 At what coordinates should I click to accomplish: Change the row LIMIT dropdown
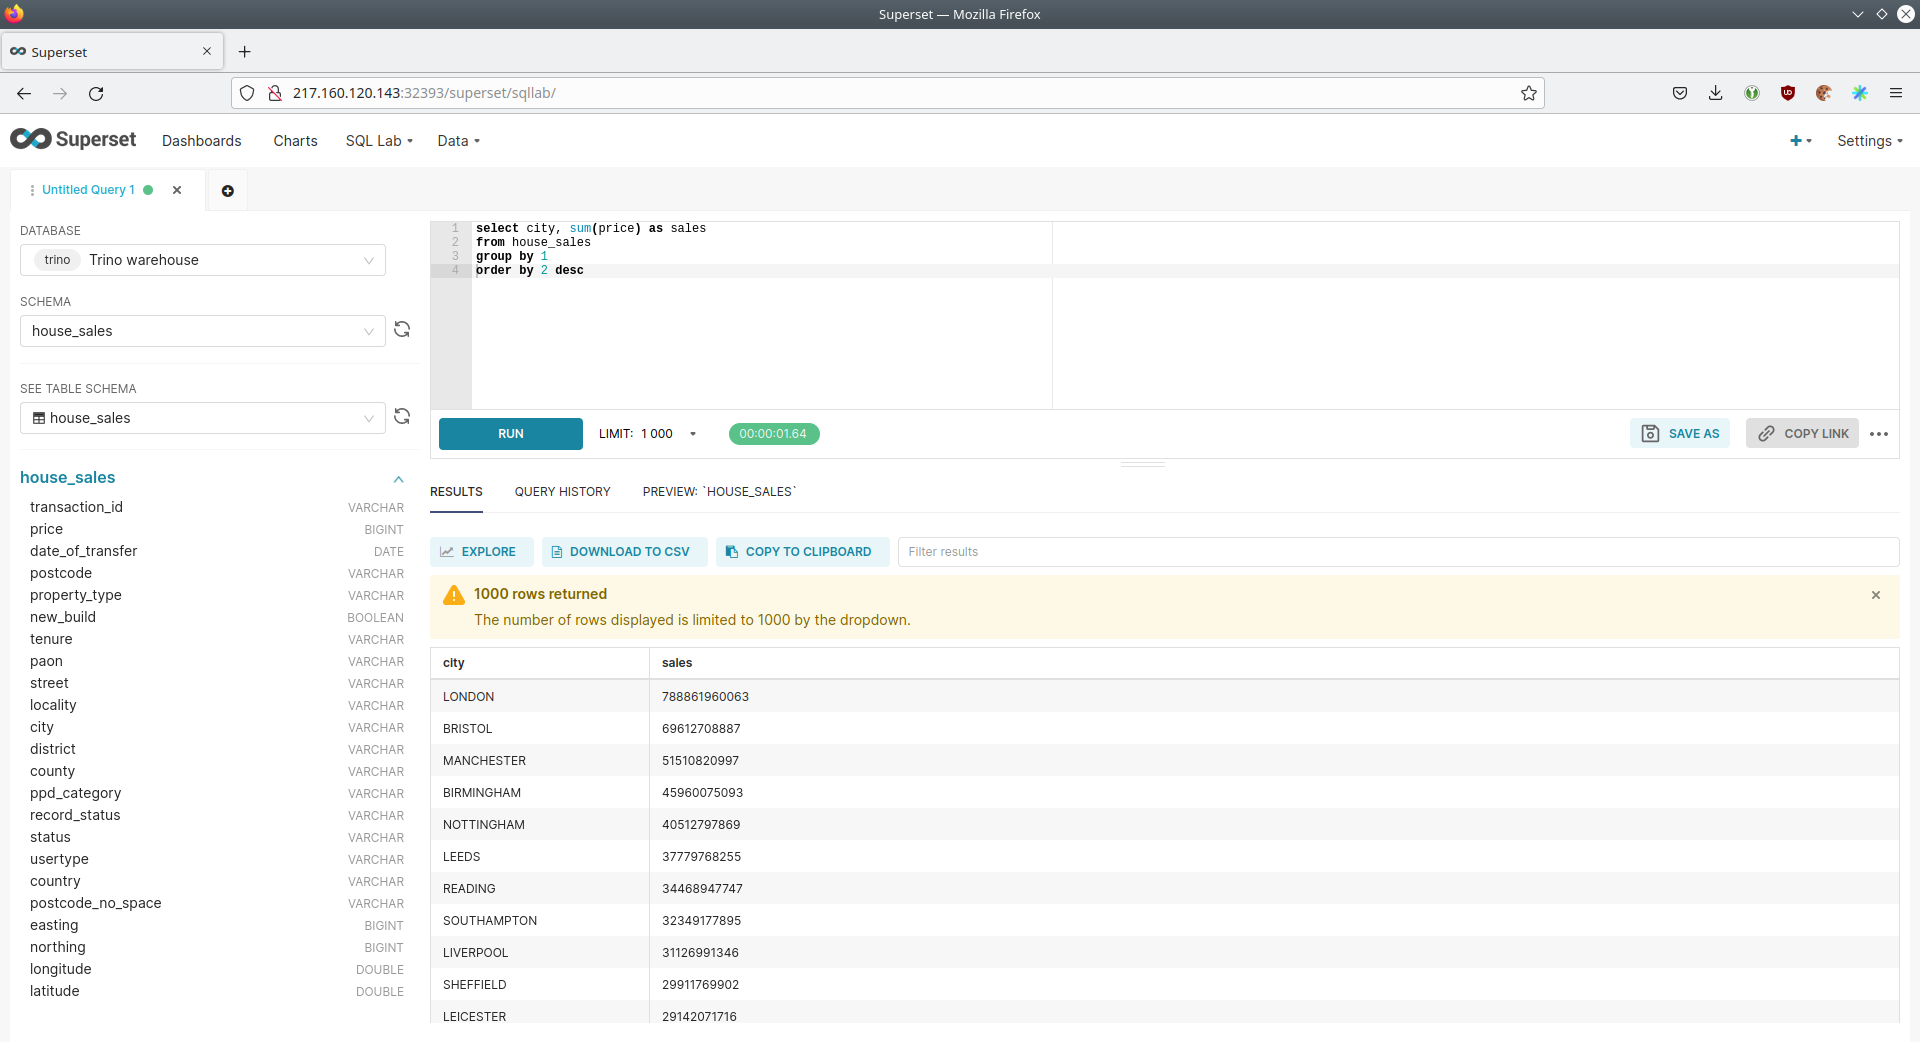point(648,434)
